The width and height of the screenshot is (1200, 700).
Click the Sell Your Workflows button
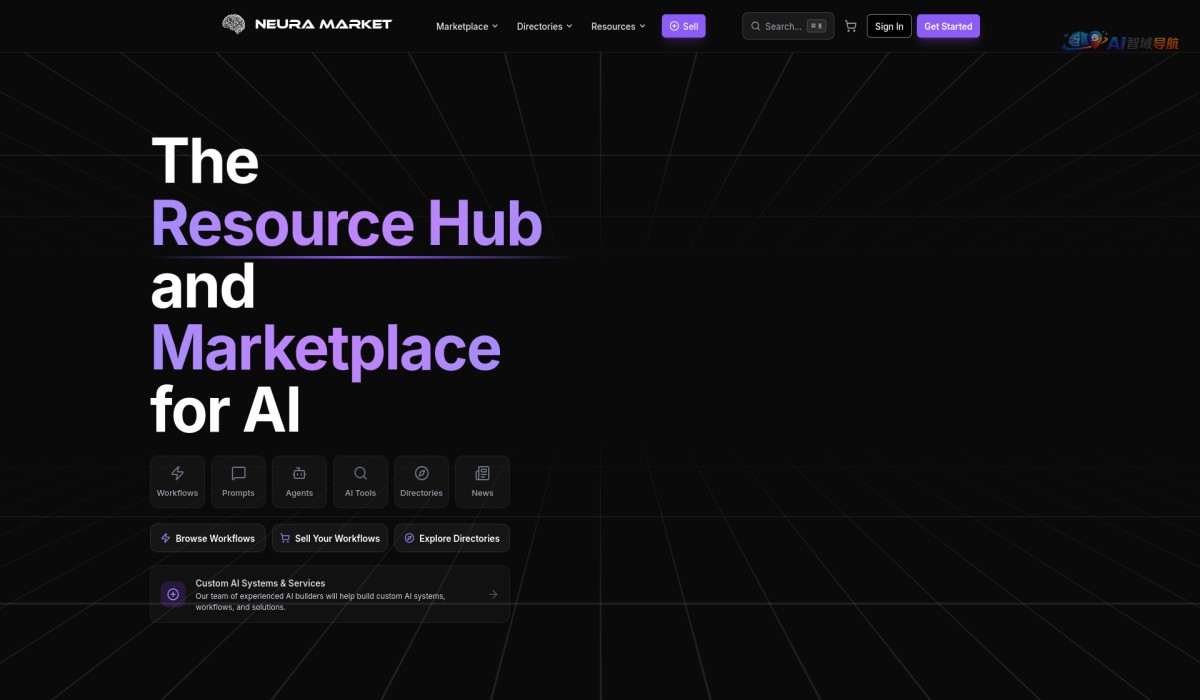pos(330,538)
